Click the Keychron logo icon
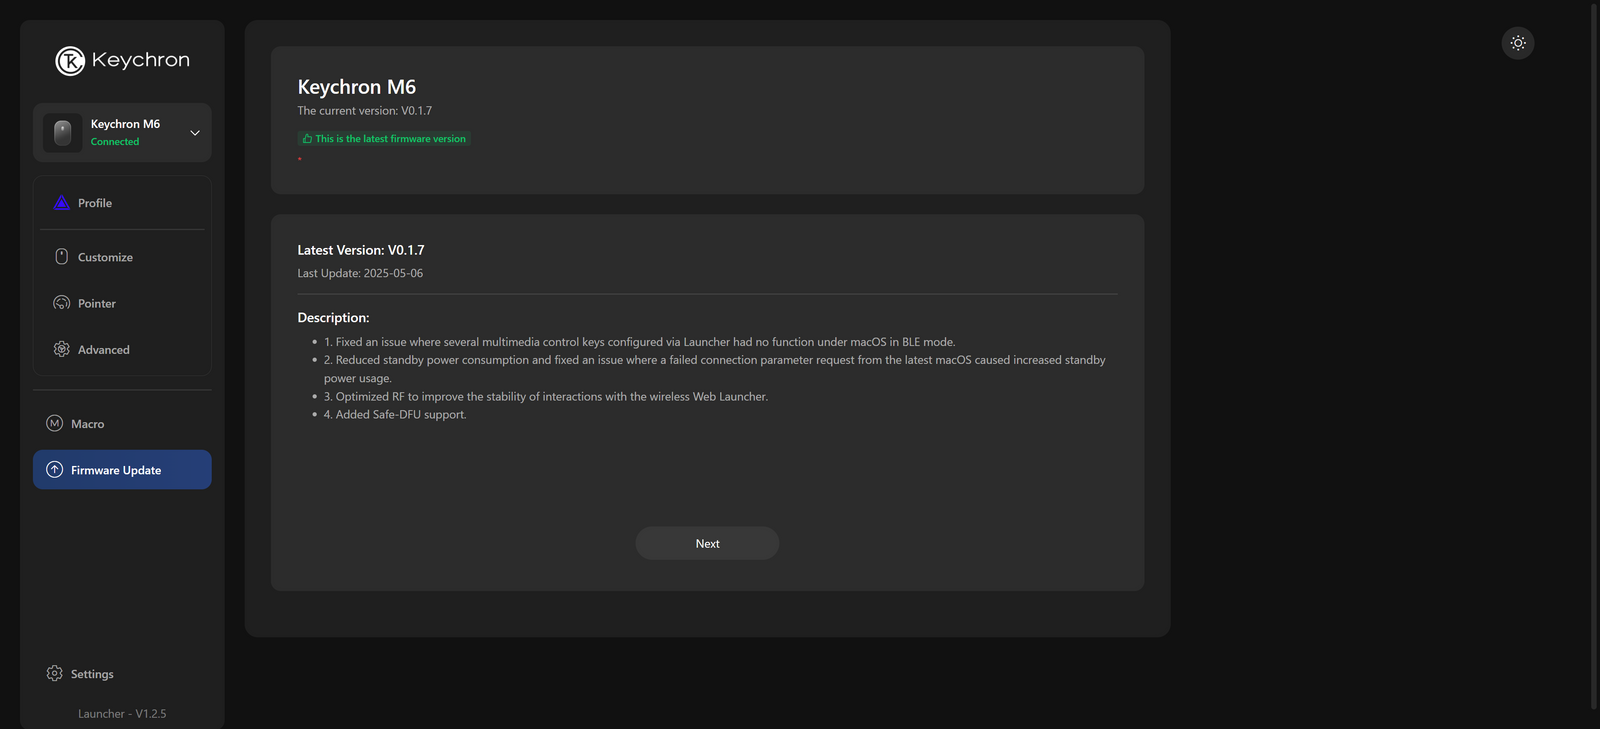The image size is (1600, 729). 70,61
